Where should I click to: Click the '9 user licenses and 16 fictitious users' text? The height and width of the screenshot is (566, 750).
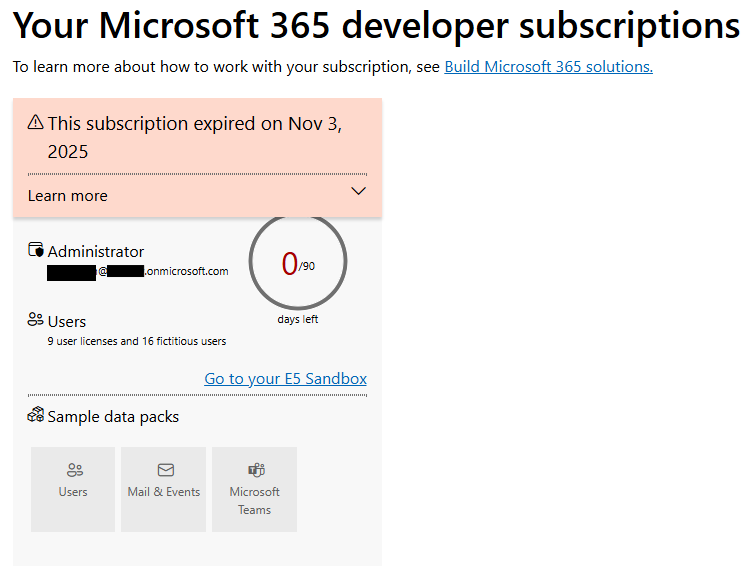coord(137,341)
